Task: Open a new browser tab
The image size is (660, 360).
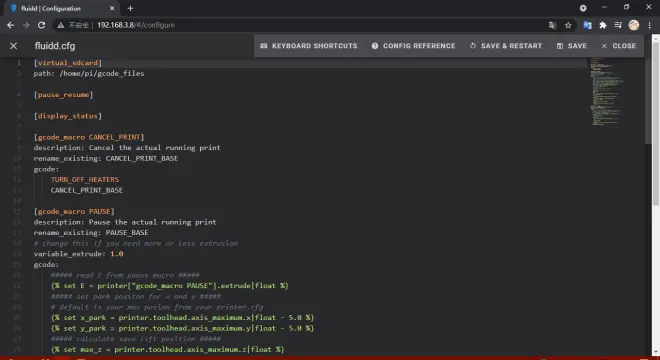Action: pyautogui.click(x=130, y=8)
